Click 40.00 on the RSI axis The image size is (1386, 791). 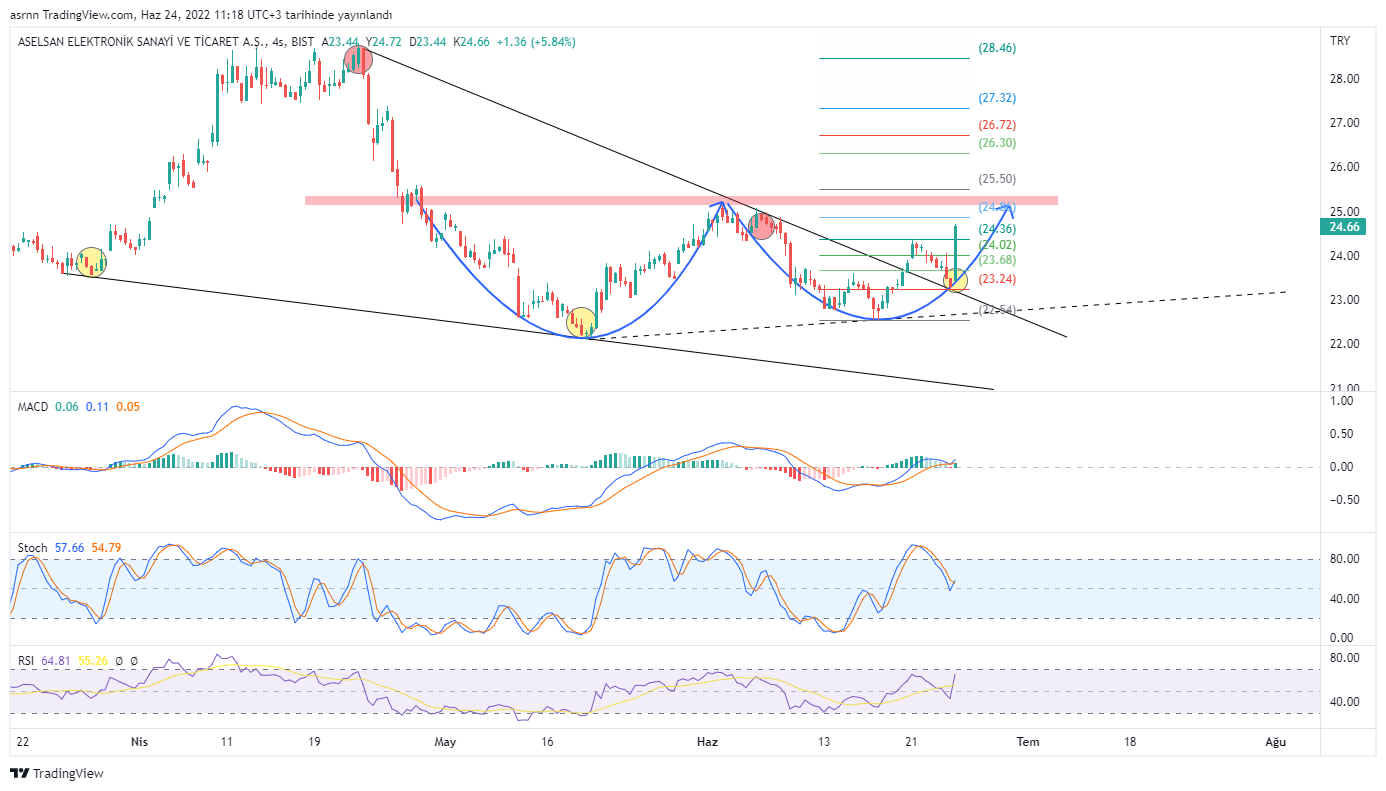point(1344,702)
